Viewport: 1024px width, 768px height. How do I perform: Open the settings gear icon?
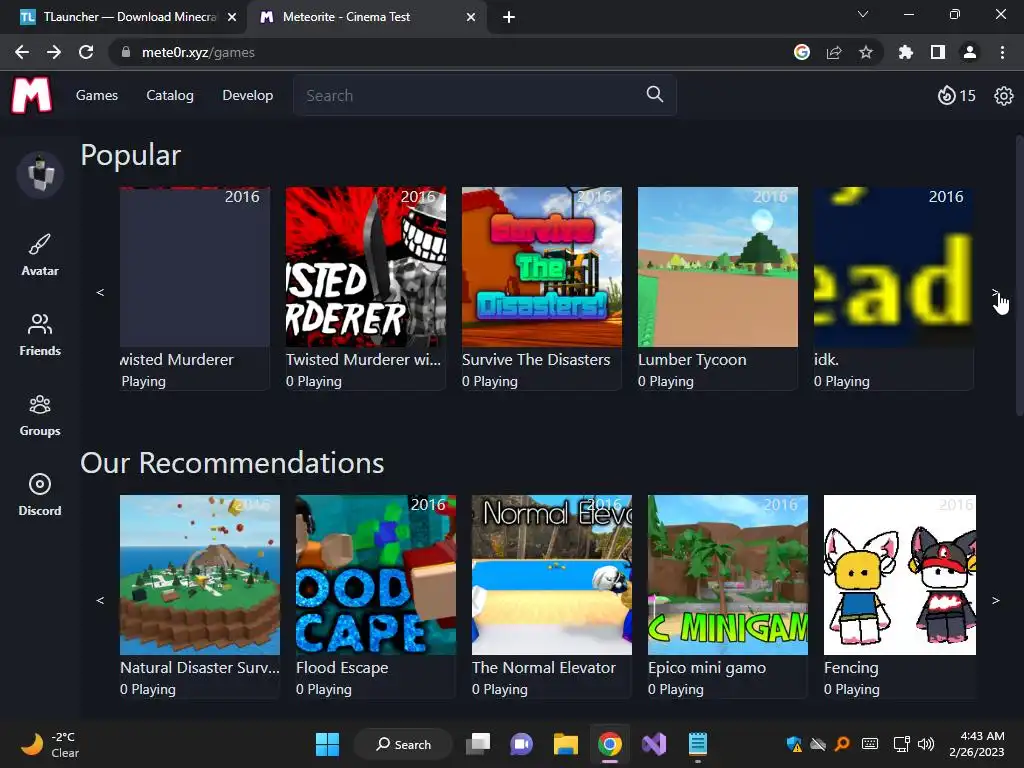1004,96
